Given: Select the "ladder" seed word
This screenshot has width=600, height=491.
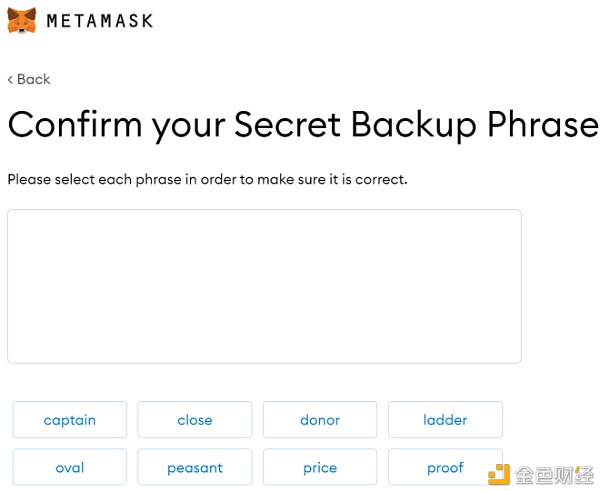Looking at the screenshot, I should 445,420.
